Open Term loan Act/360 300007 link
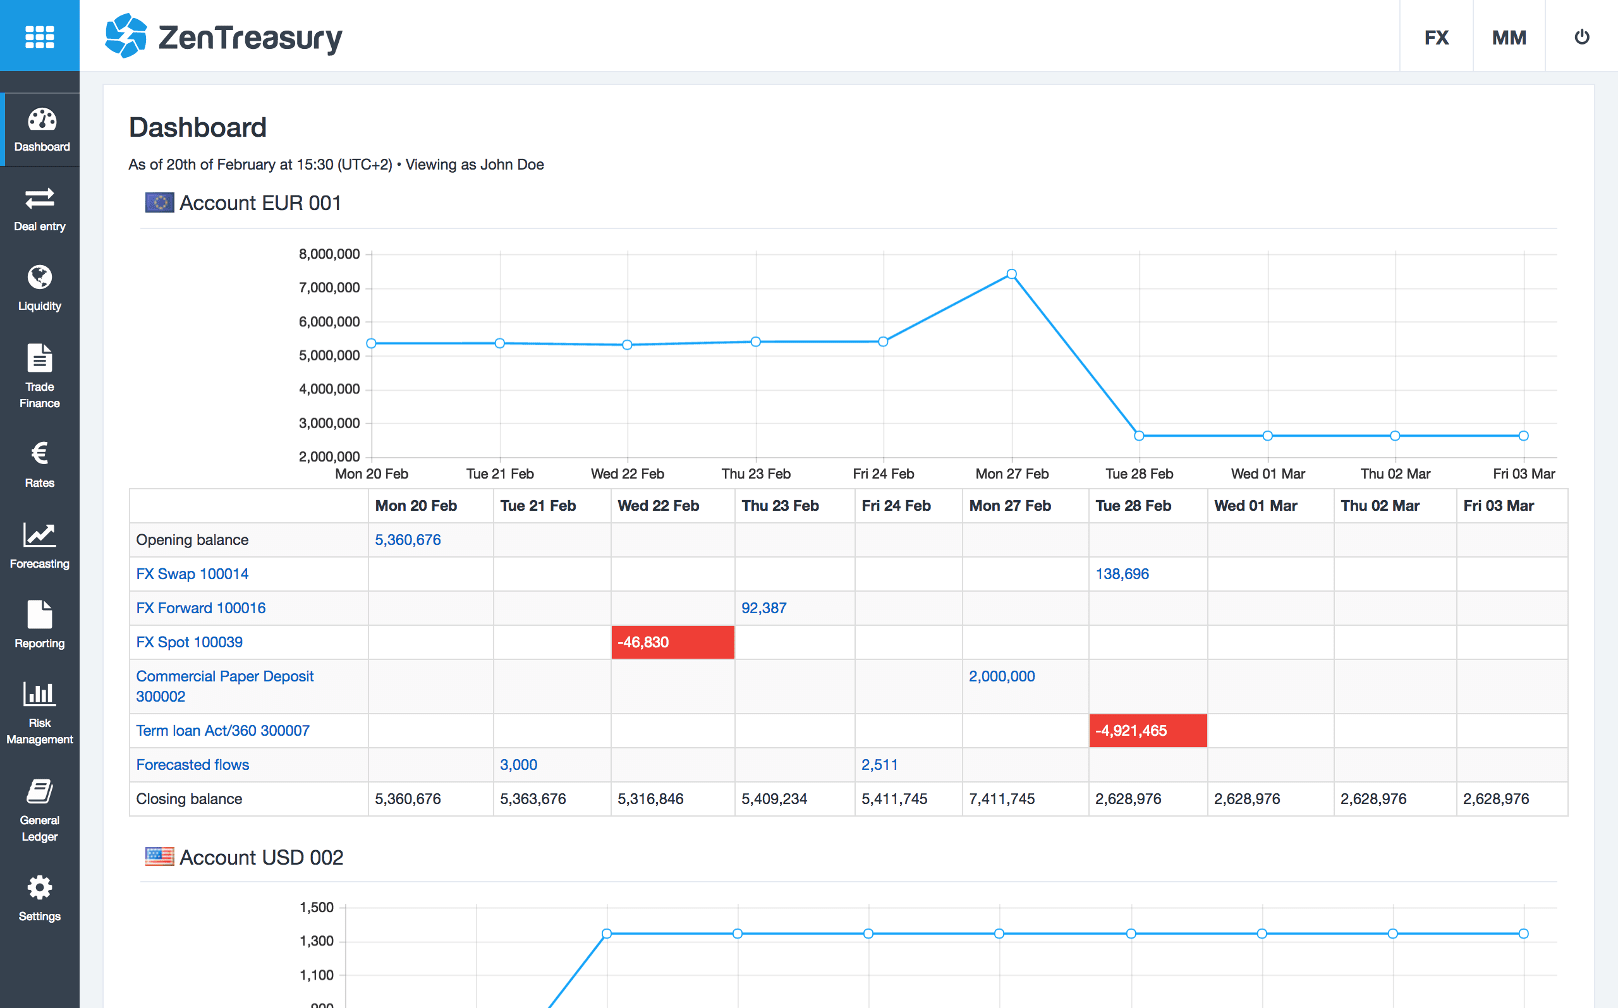The width and height of the screenshot is (1618, 1008). click(x=223, y=731)
